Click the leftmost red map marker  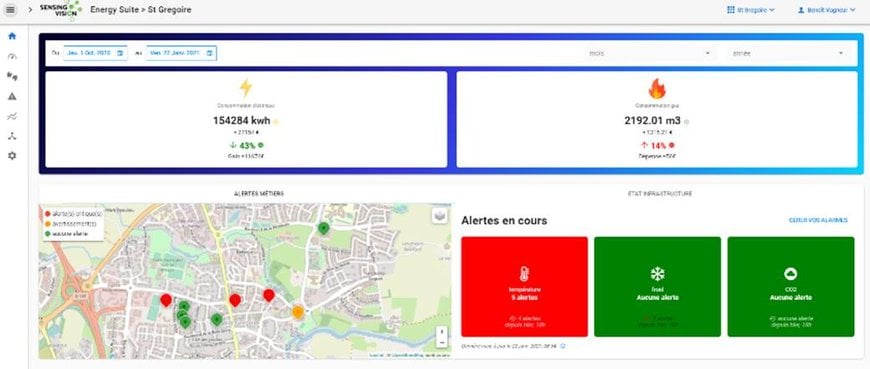tap(166, 300)
